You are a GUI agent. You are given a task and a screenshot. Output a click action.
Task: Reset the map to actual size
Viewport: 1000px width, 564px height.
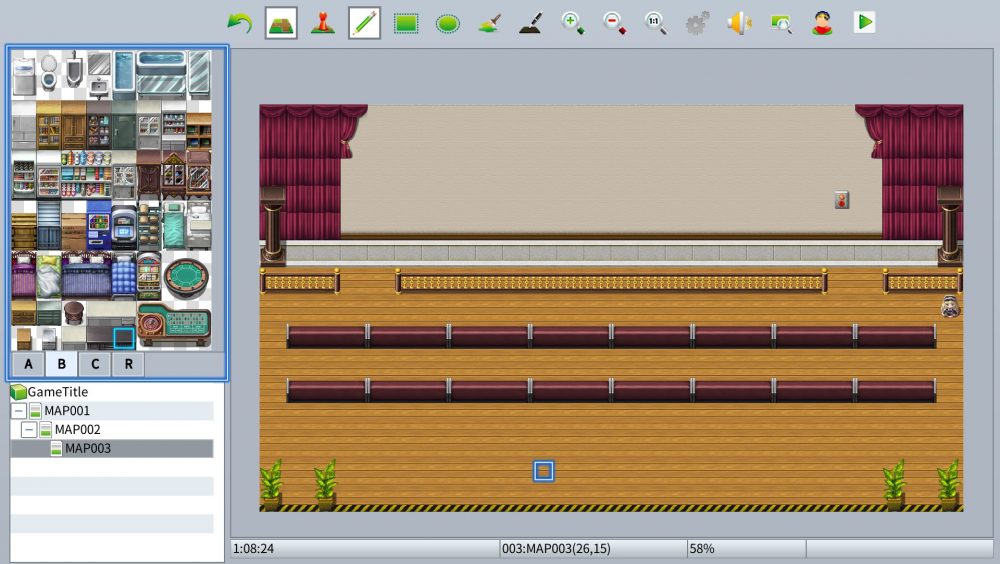tap(656, 23)
